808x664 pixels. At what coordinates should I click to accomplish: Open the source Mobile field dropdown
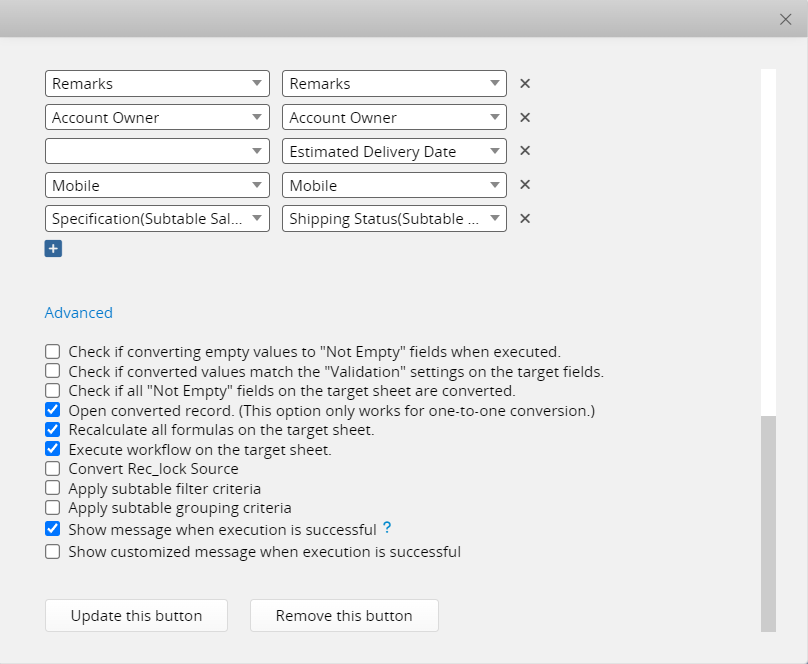pyautogui.click(x=157, y=185)
